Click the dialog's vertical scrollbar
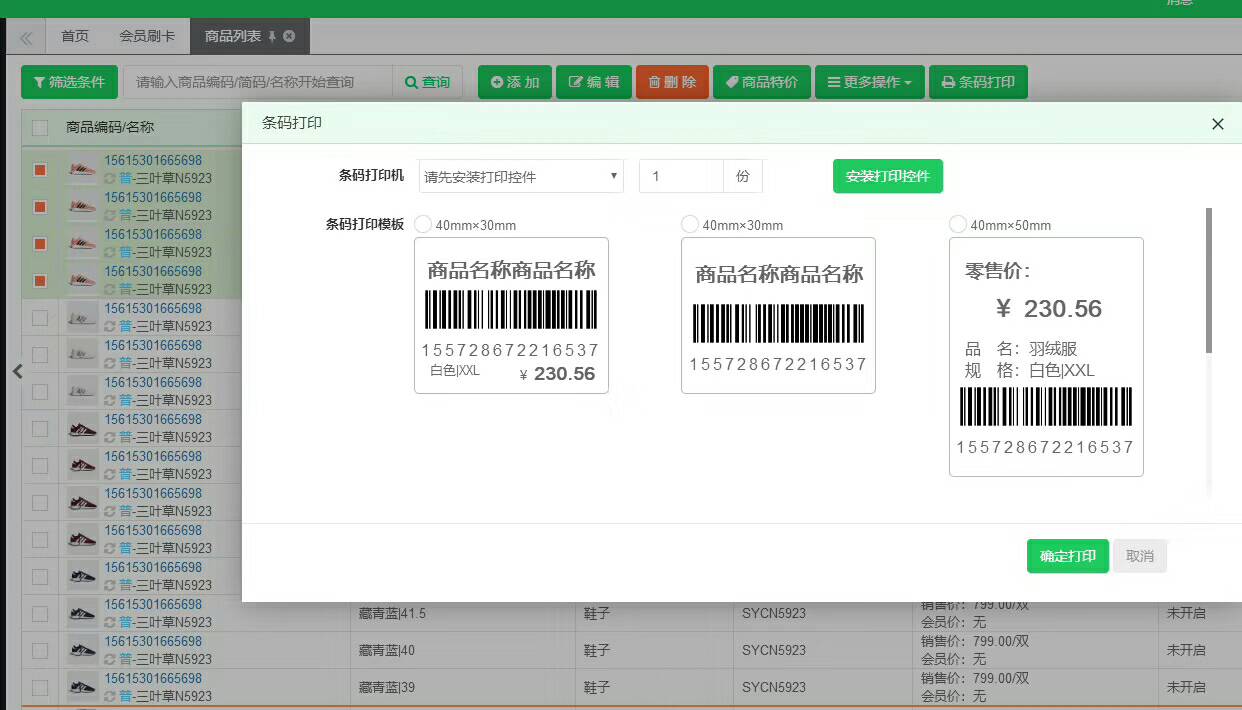The height and width of the screenshot is (710, 1242). [x=1209, y=280]
